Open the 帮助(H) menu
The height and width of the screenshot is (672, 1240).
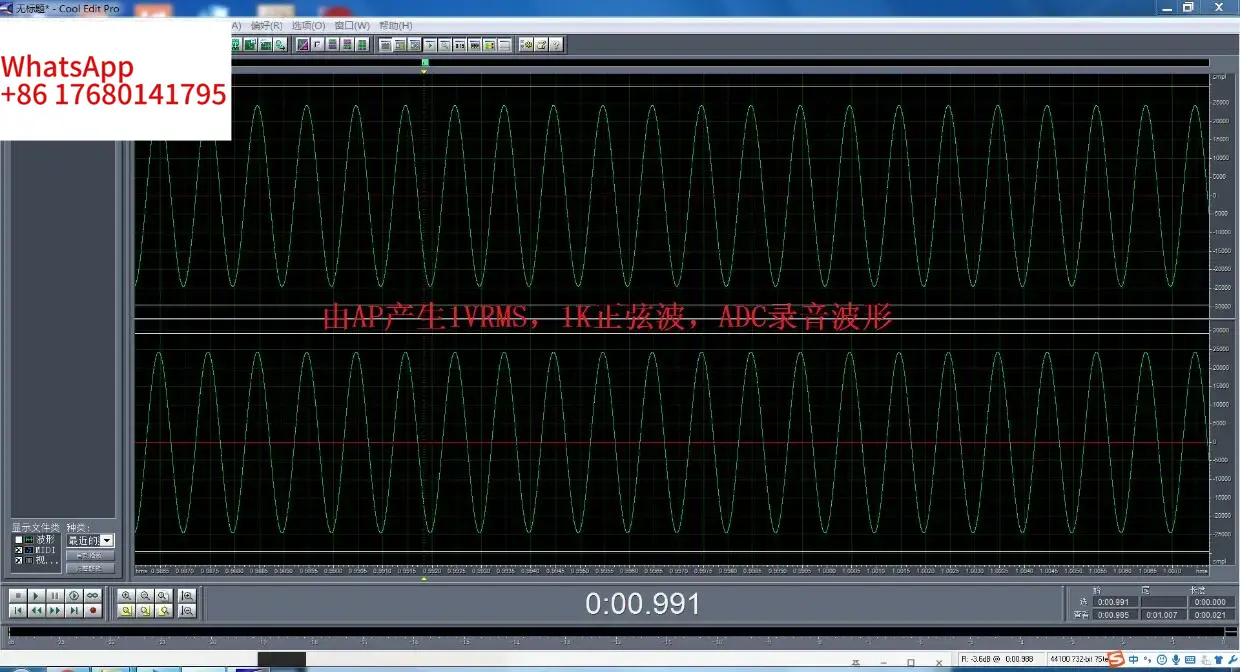[396, 25]
